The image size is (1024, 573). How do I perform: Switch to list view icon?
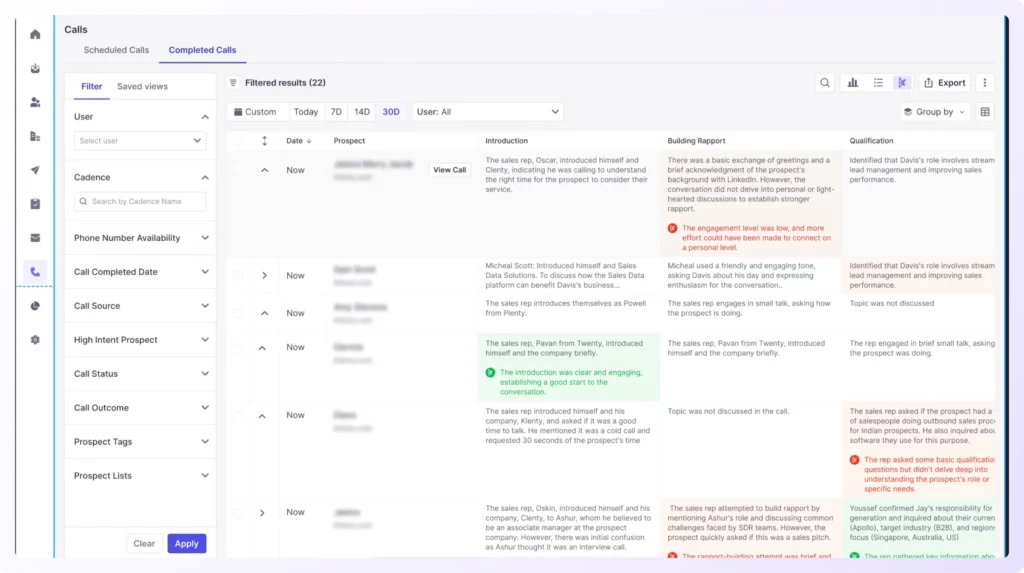878,83
